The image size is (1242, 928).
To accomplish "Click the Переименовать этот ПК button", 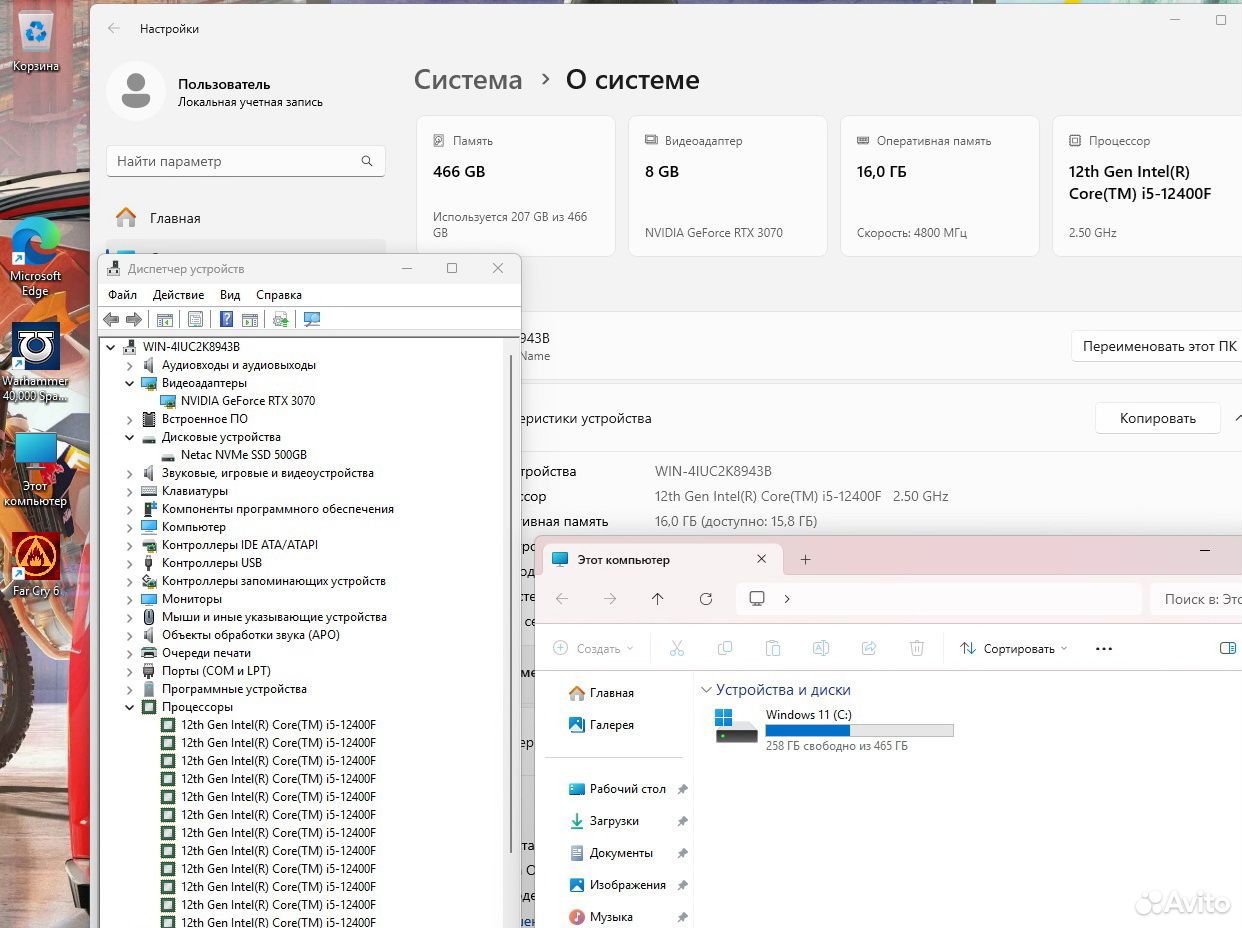I will click(1159, 346).
